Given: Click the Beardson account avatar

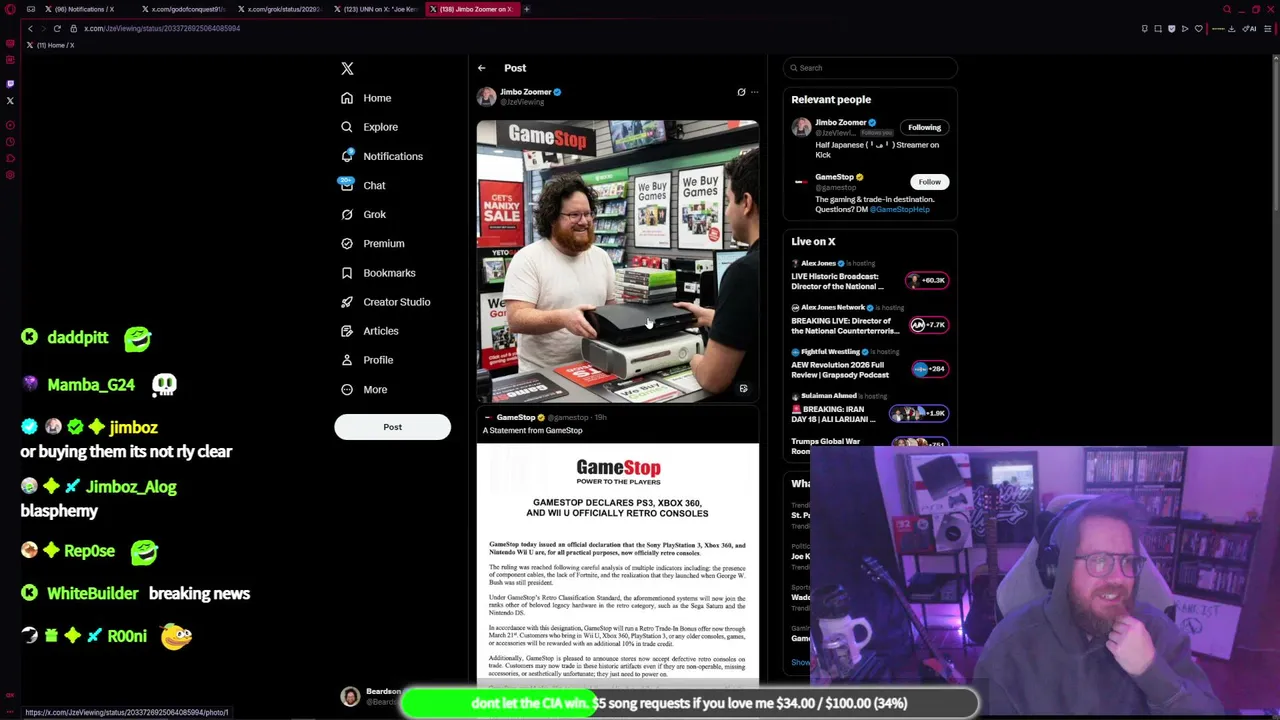Looking at the screenshot, I should tap(350, 697).
